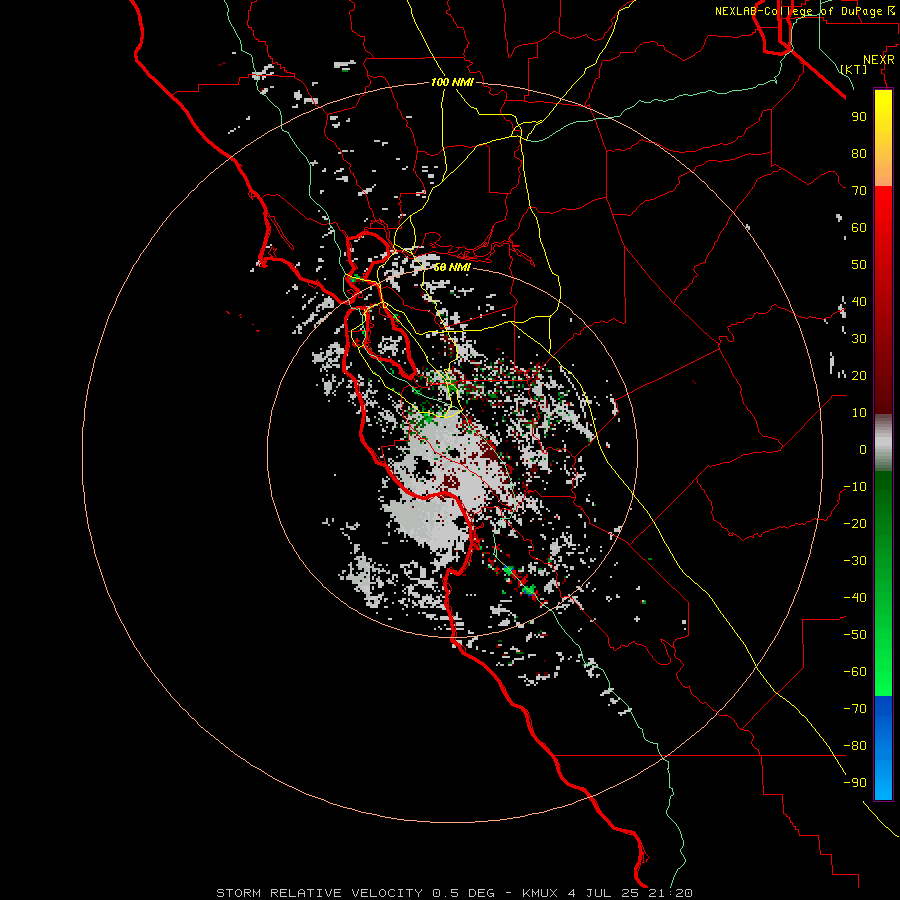This screenshot has width=900, height=900.
Task: Select the 20 value on the velocity scale
Action: (859, 375)
